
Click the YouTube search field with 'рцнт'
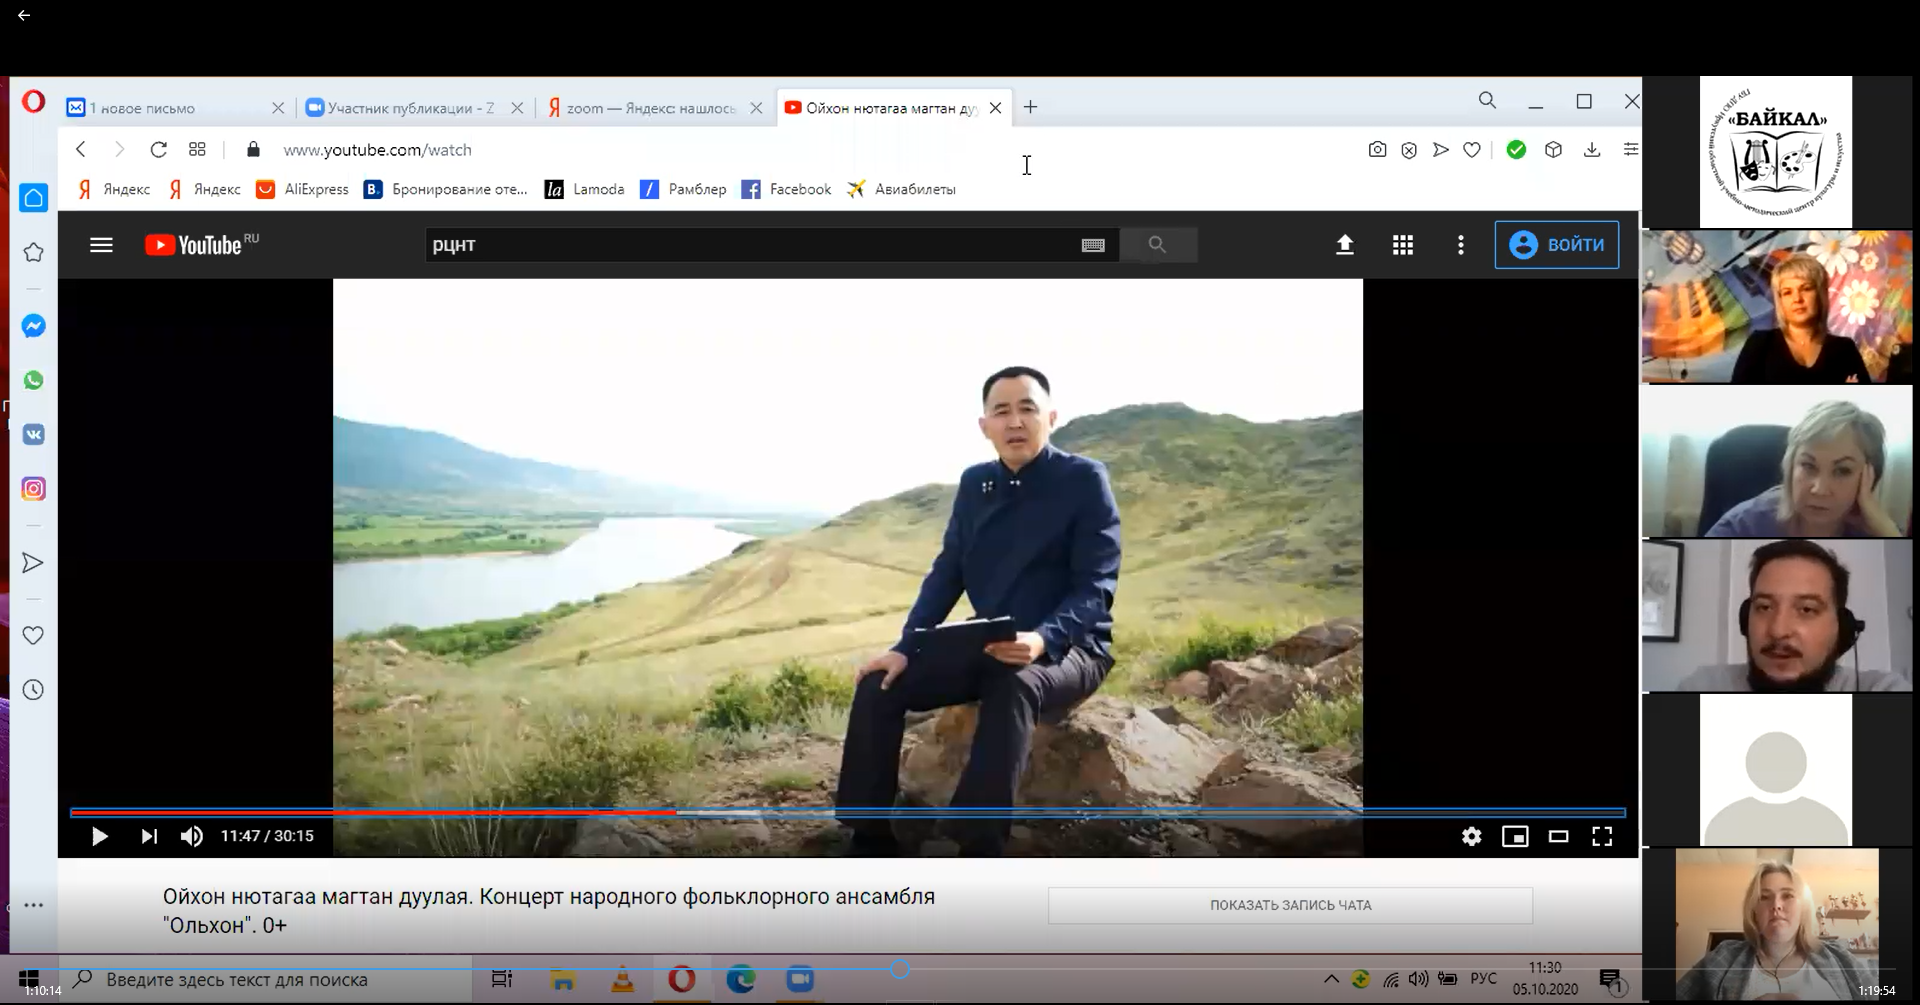[x=750, y=245]
